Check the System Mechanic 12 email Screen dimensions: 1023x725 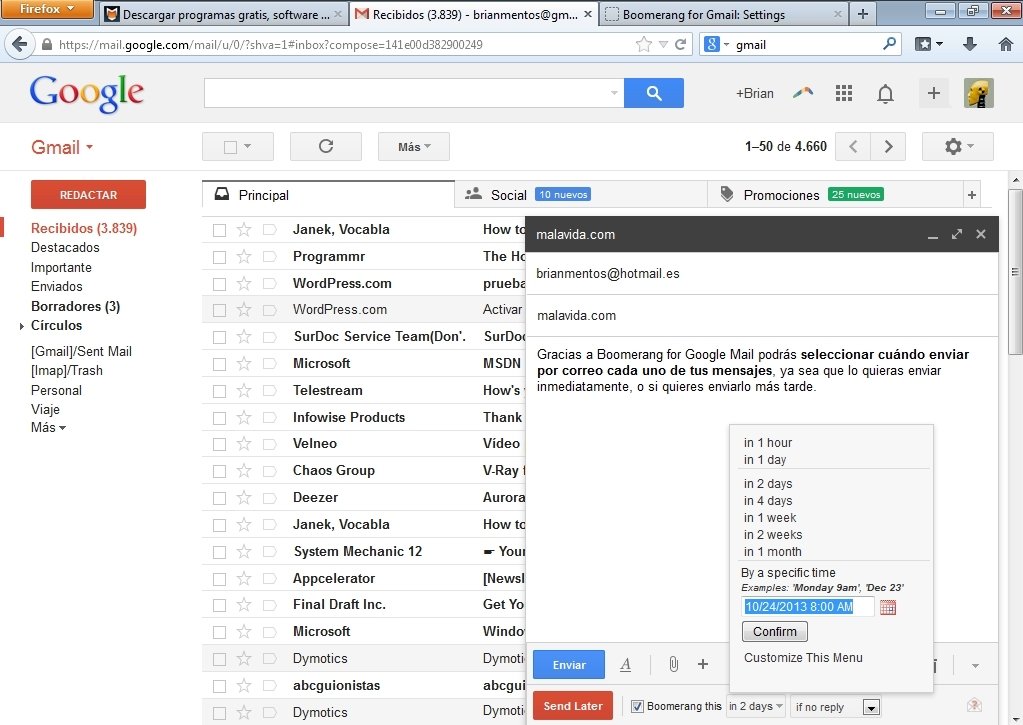pos(219,552)
